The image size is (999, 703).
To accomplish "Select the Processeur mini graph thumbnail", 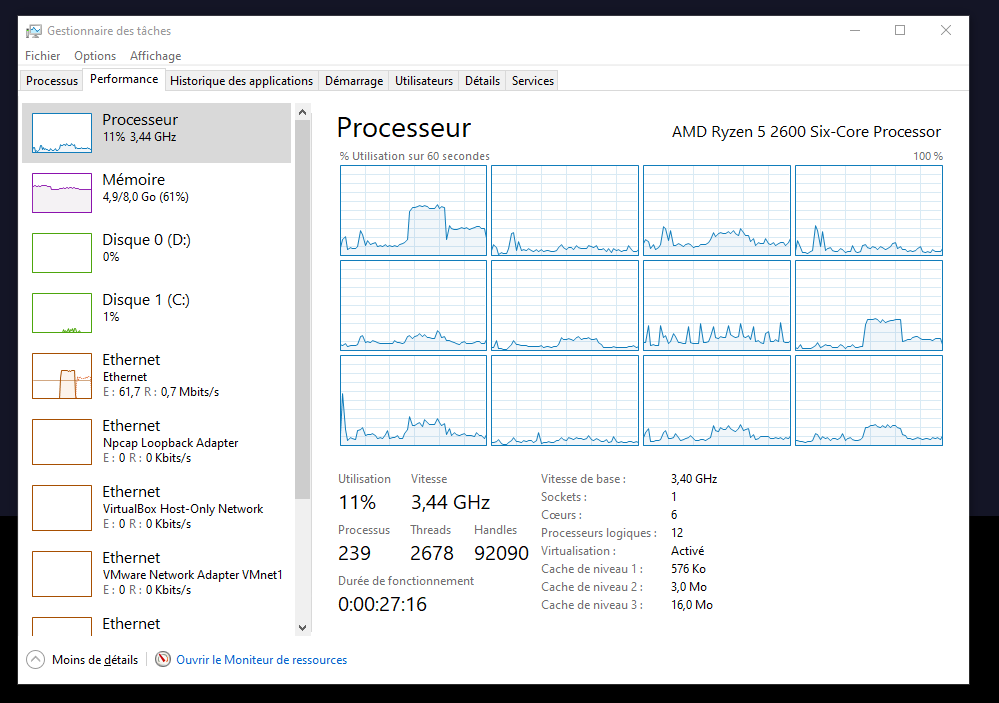I will [62, 133].
